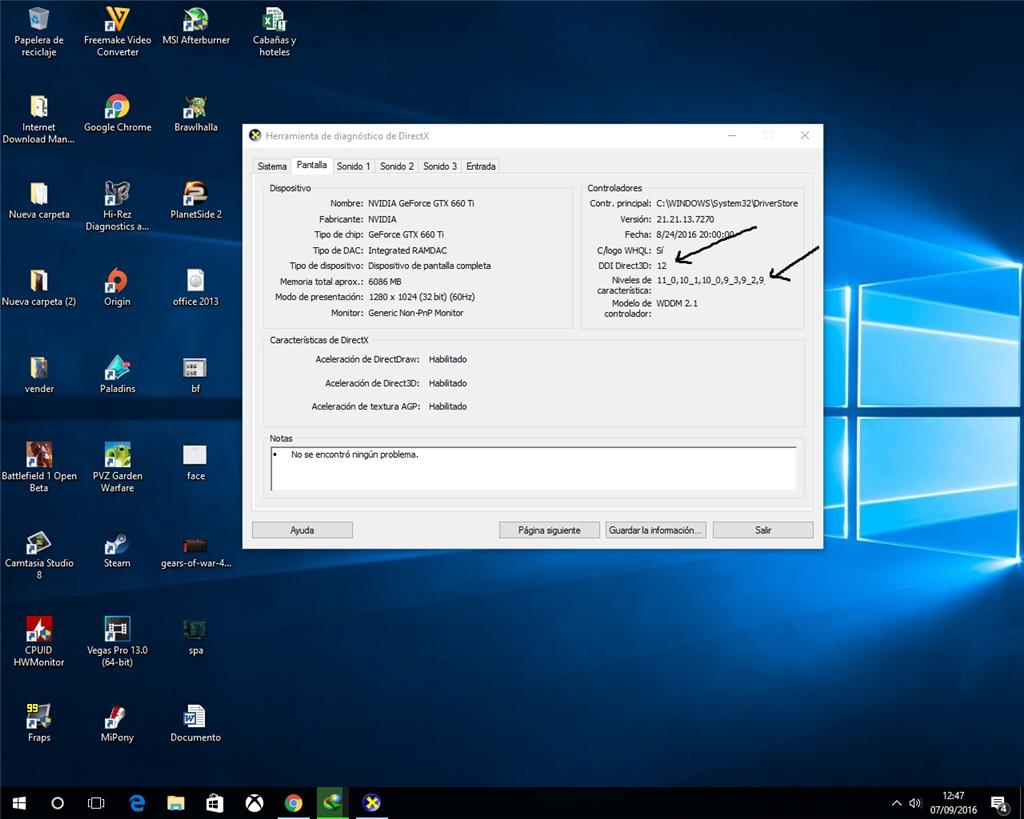Open the Sonido 2 tab
This screenshot has width=1024, height=819.
click(x=397, y=166)
